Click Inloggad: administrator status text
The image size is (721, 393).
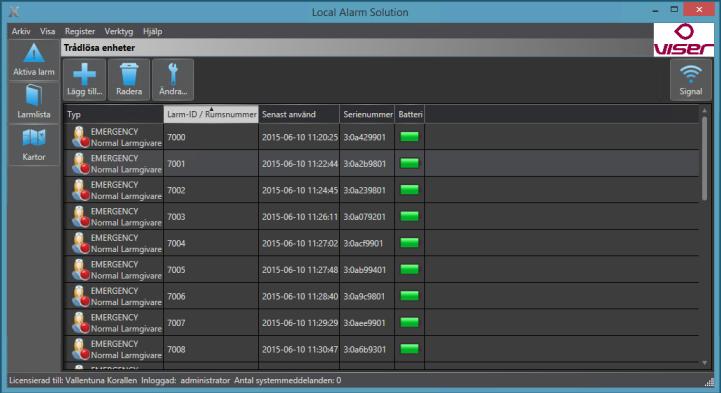[x=185, y=381]
